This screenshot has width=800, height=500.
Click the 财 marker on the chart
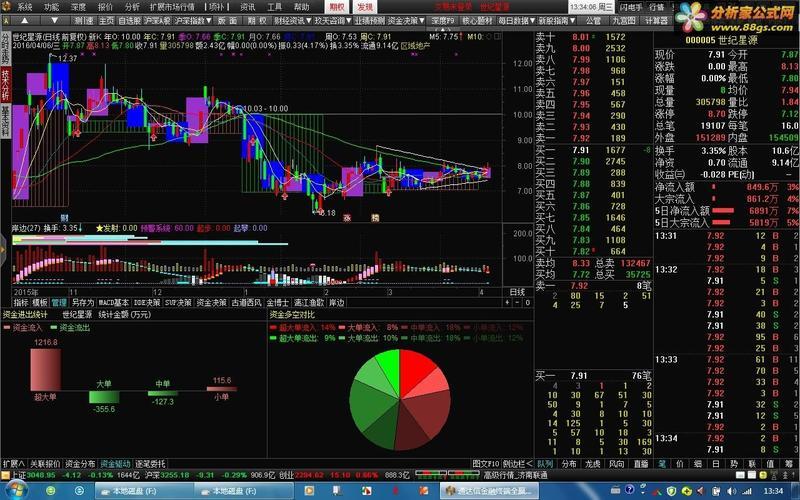(x=64, y=218)
